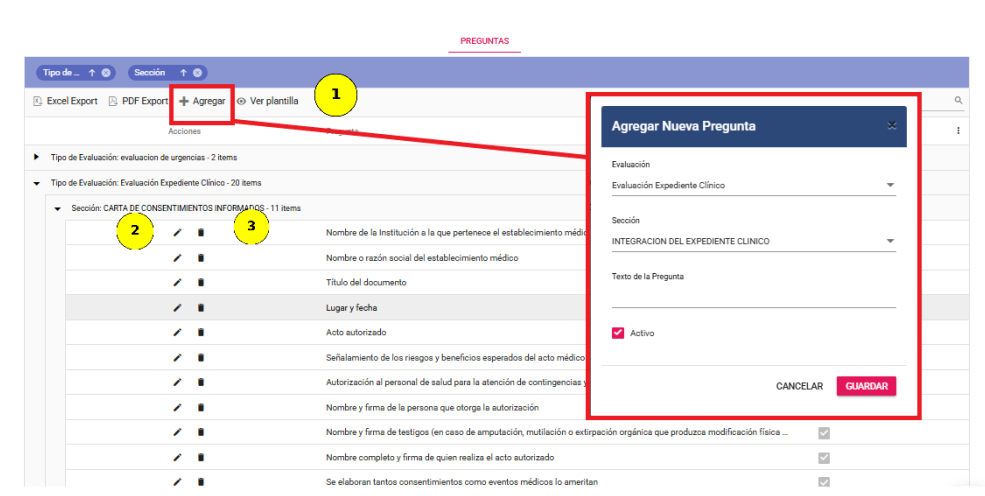Click the Acciones column header
Image resolution: width=985 pixels, height=496 pixels.
(184, 131)
